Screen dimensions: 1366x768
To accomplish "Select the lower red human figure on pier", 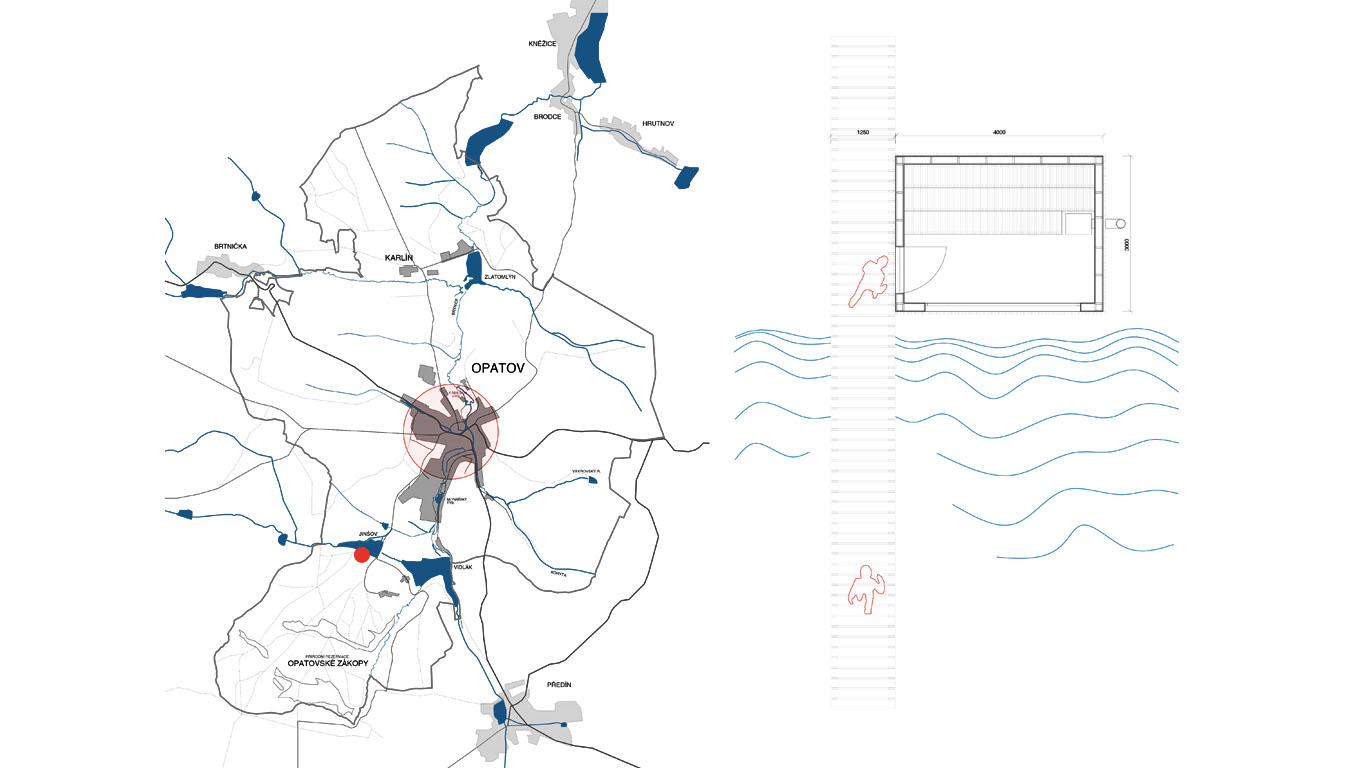I will click(x=861, y=588).
